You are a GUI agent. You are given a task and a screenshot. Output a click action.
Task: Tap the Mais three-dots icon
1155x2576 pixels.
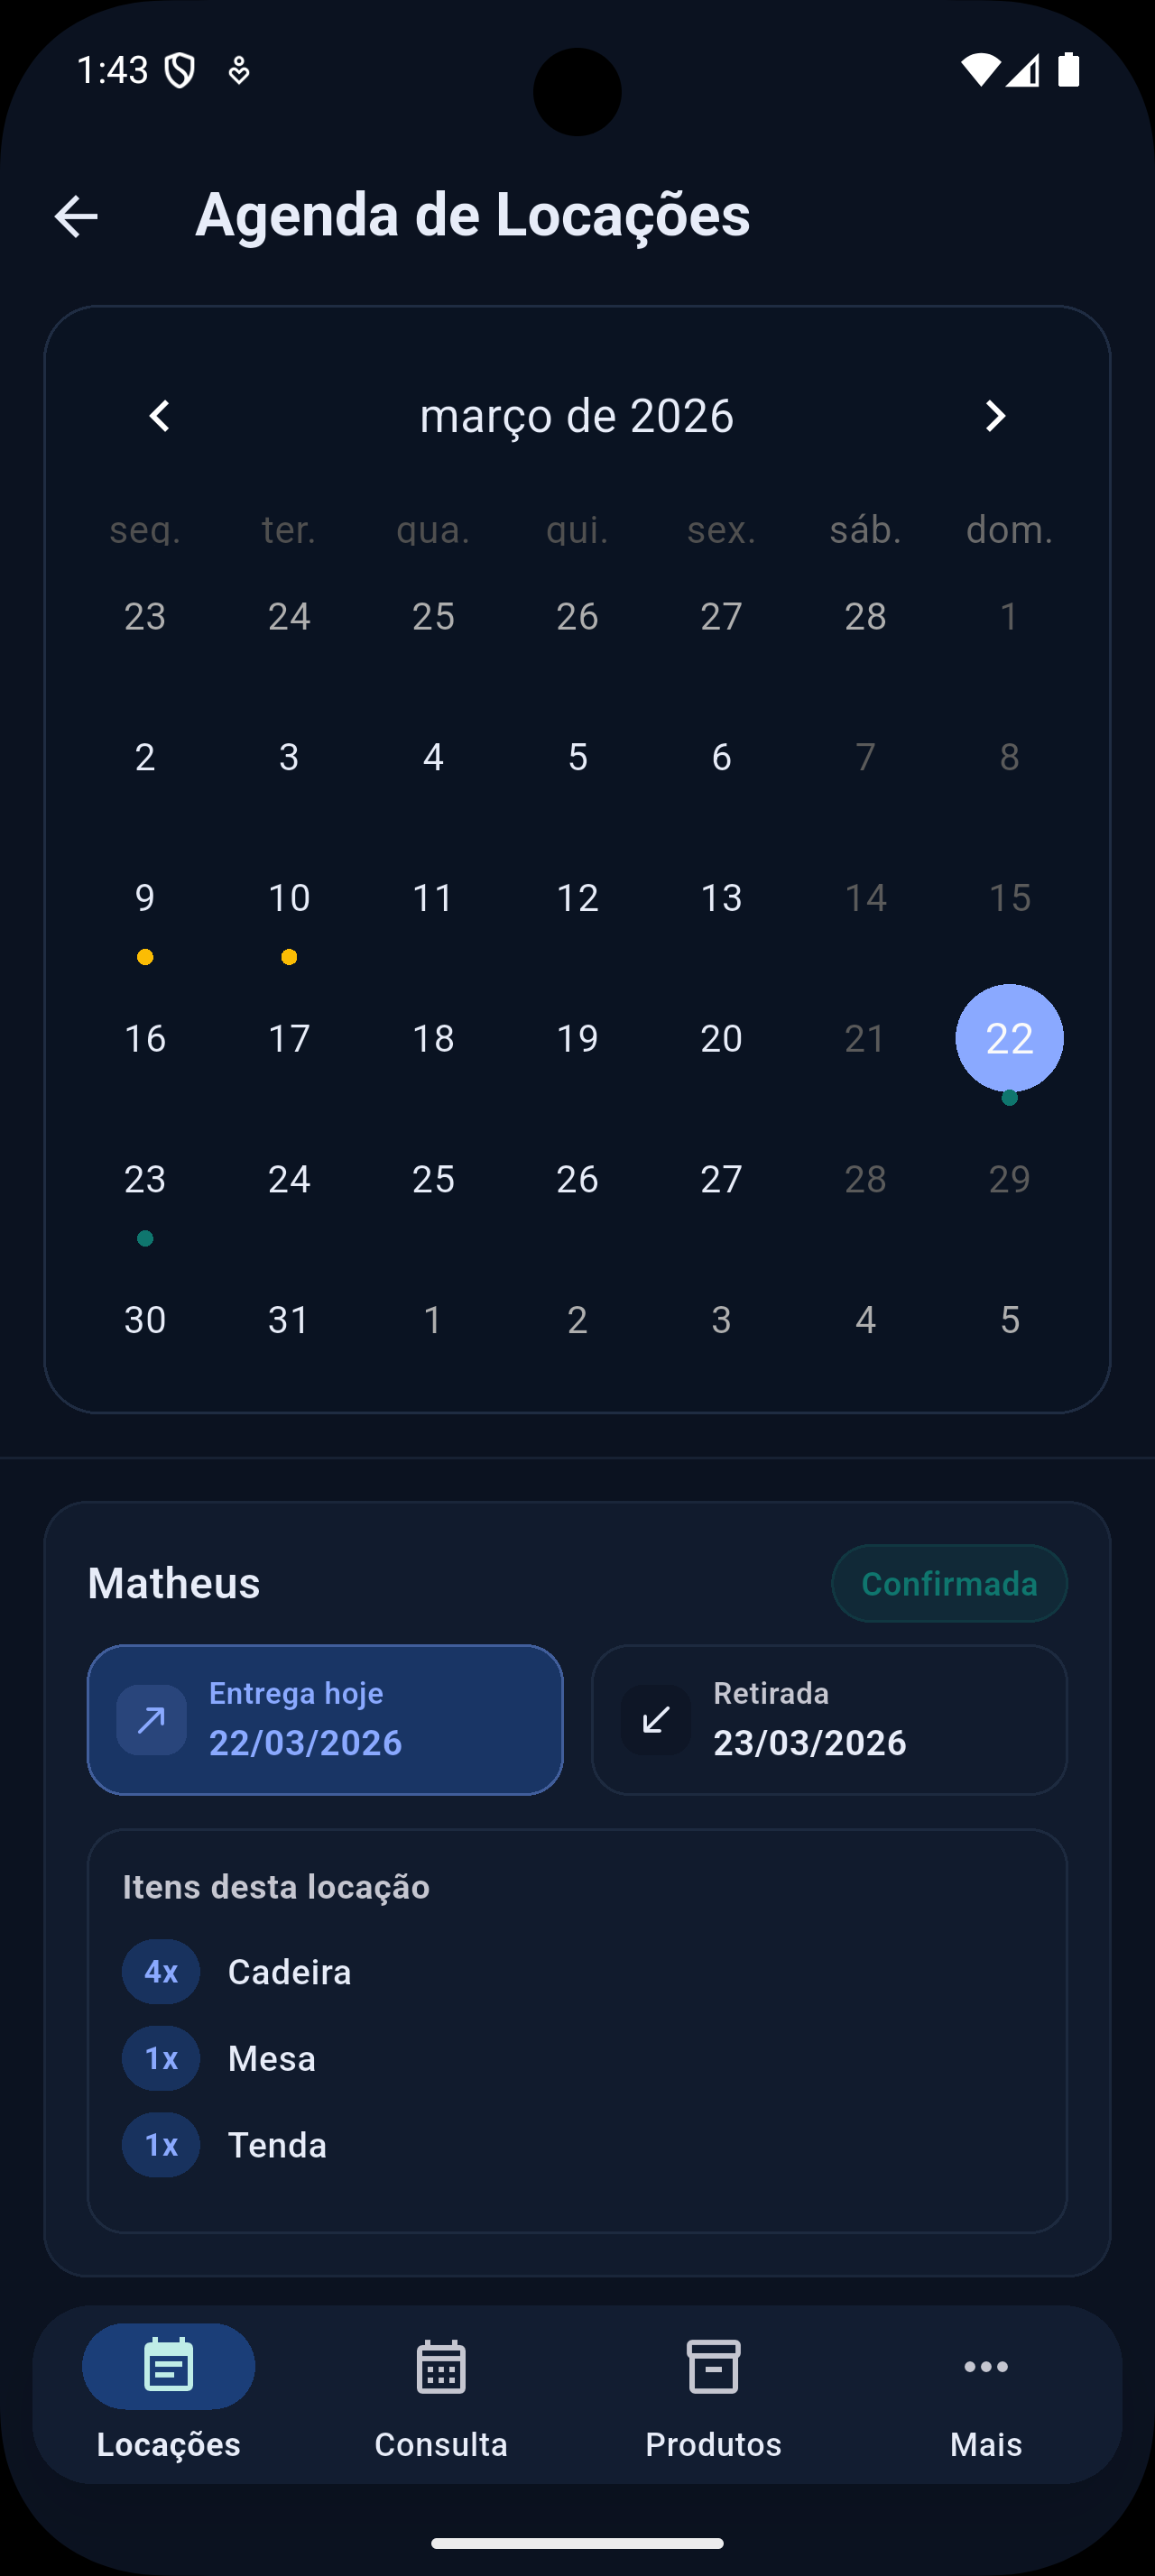[986, 2366]
